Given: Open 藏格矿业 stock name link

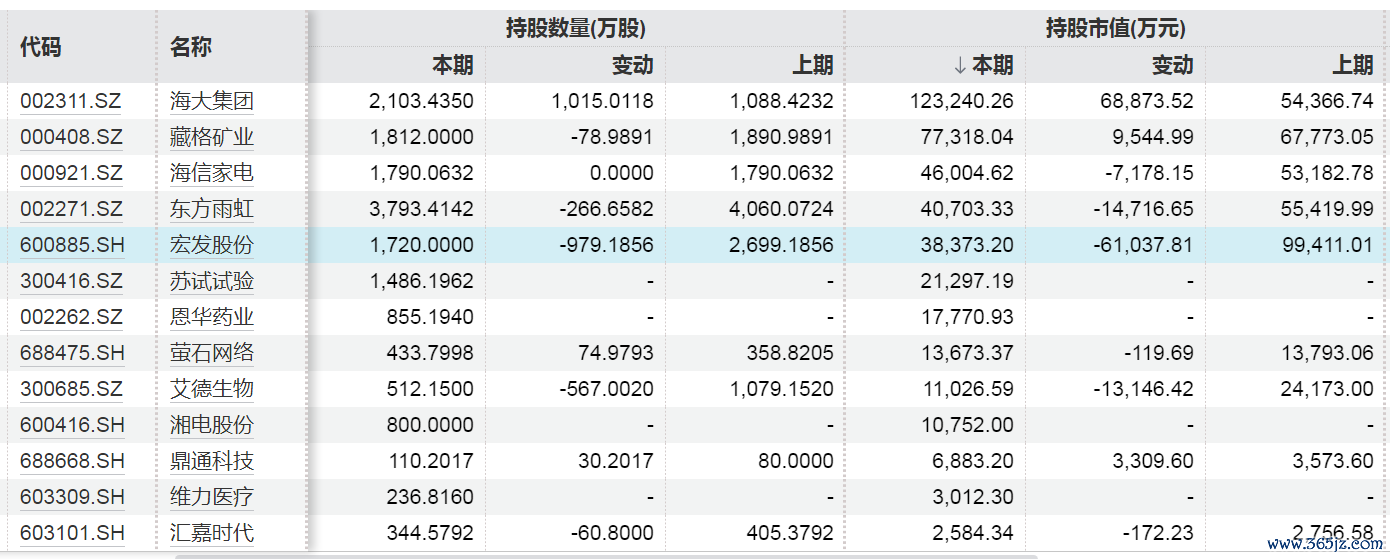Looking at the screenshot, I should [212, 137].
